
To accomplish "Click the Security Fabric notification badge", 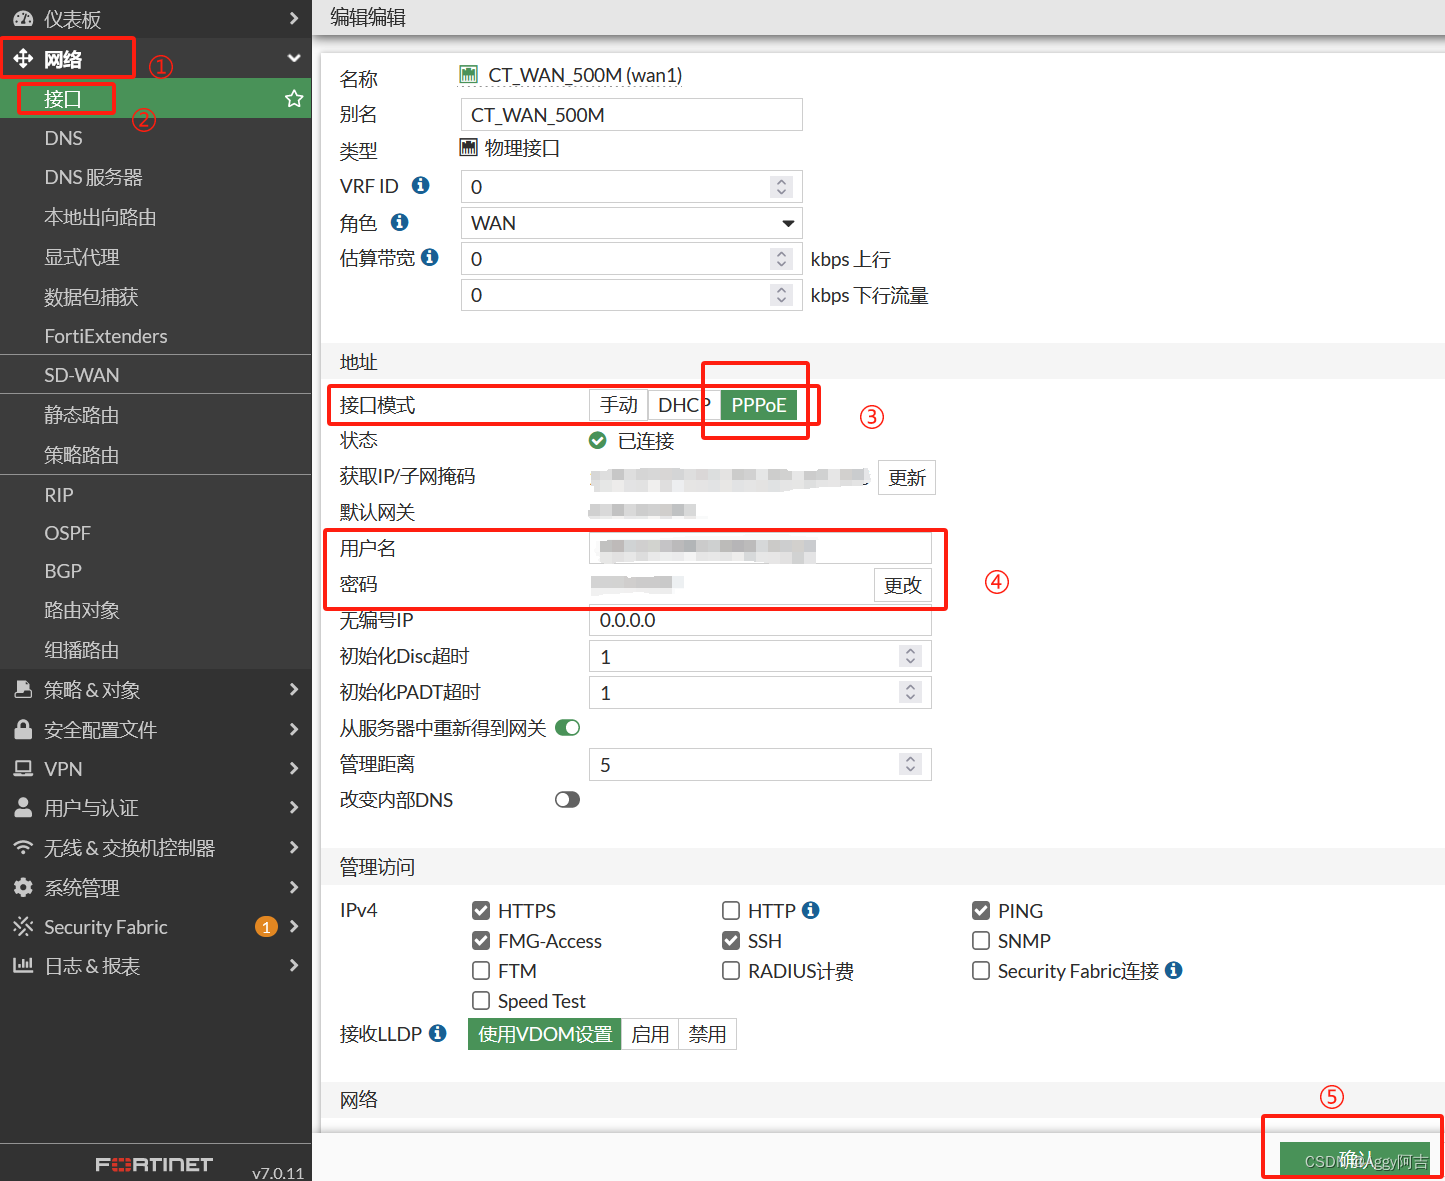I will point(266,927).
